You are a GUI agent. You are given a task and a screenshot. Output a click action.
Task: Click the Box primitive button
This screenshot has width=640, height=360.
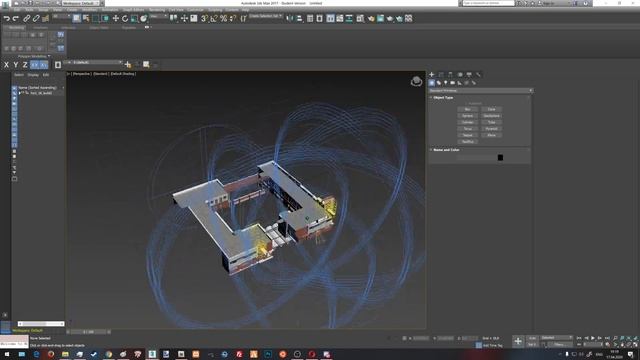click(467, 109)
